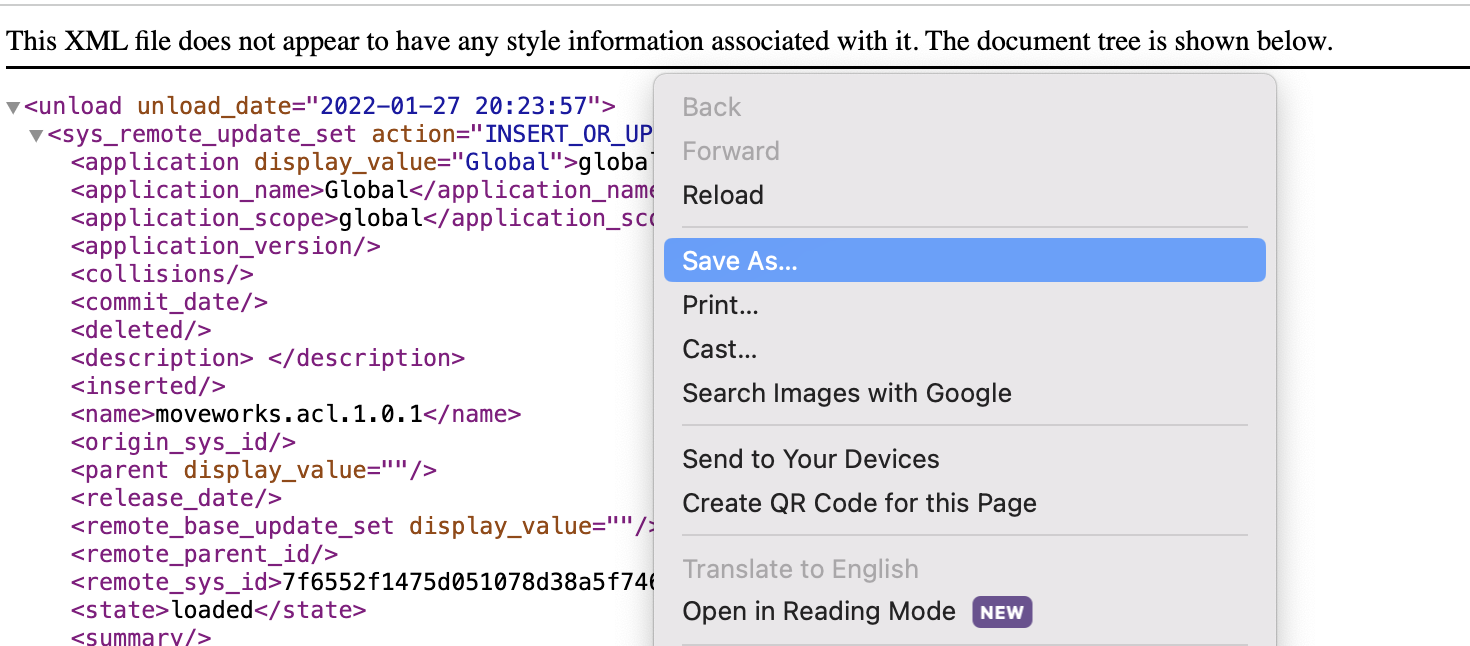Click the inserted empty tag

pos(148,386)
